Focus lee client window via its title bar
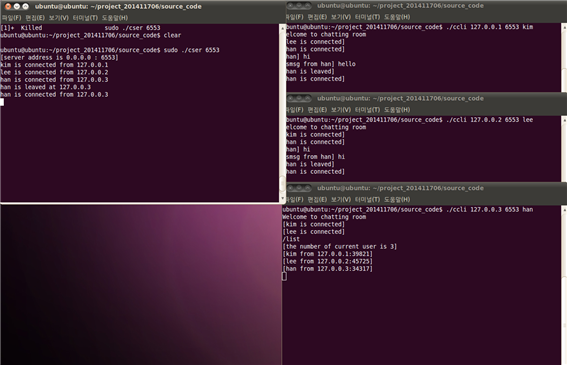Viewport: 567px width, 365px height. pos(400,98)
